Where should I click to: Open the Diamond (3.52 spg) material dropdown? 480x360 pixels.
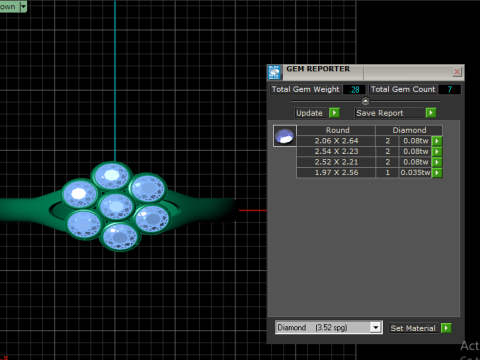[x=376, y=328]
